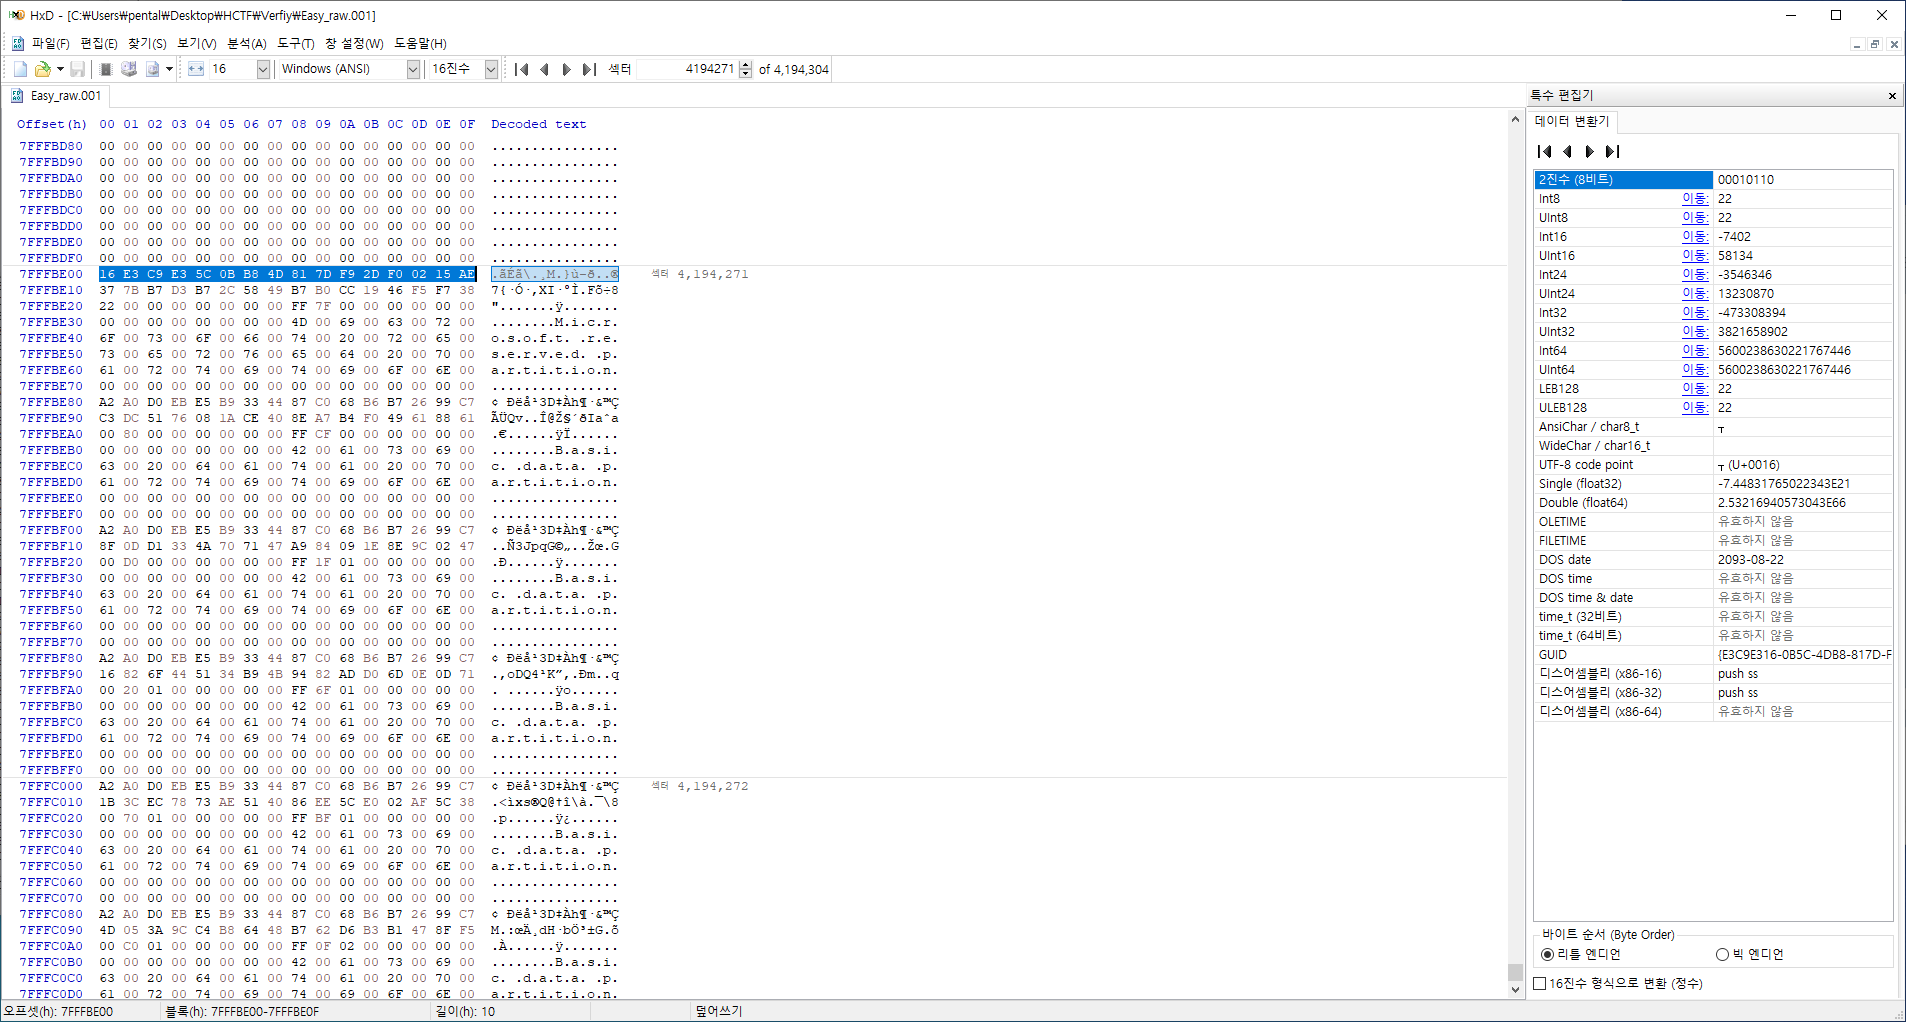Open the 16진수 offset base dropdown
This screenshot has width=1906, height=1022.
click(x=491, y=69)
